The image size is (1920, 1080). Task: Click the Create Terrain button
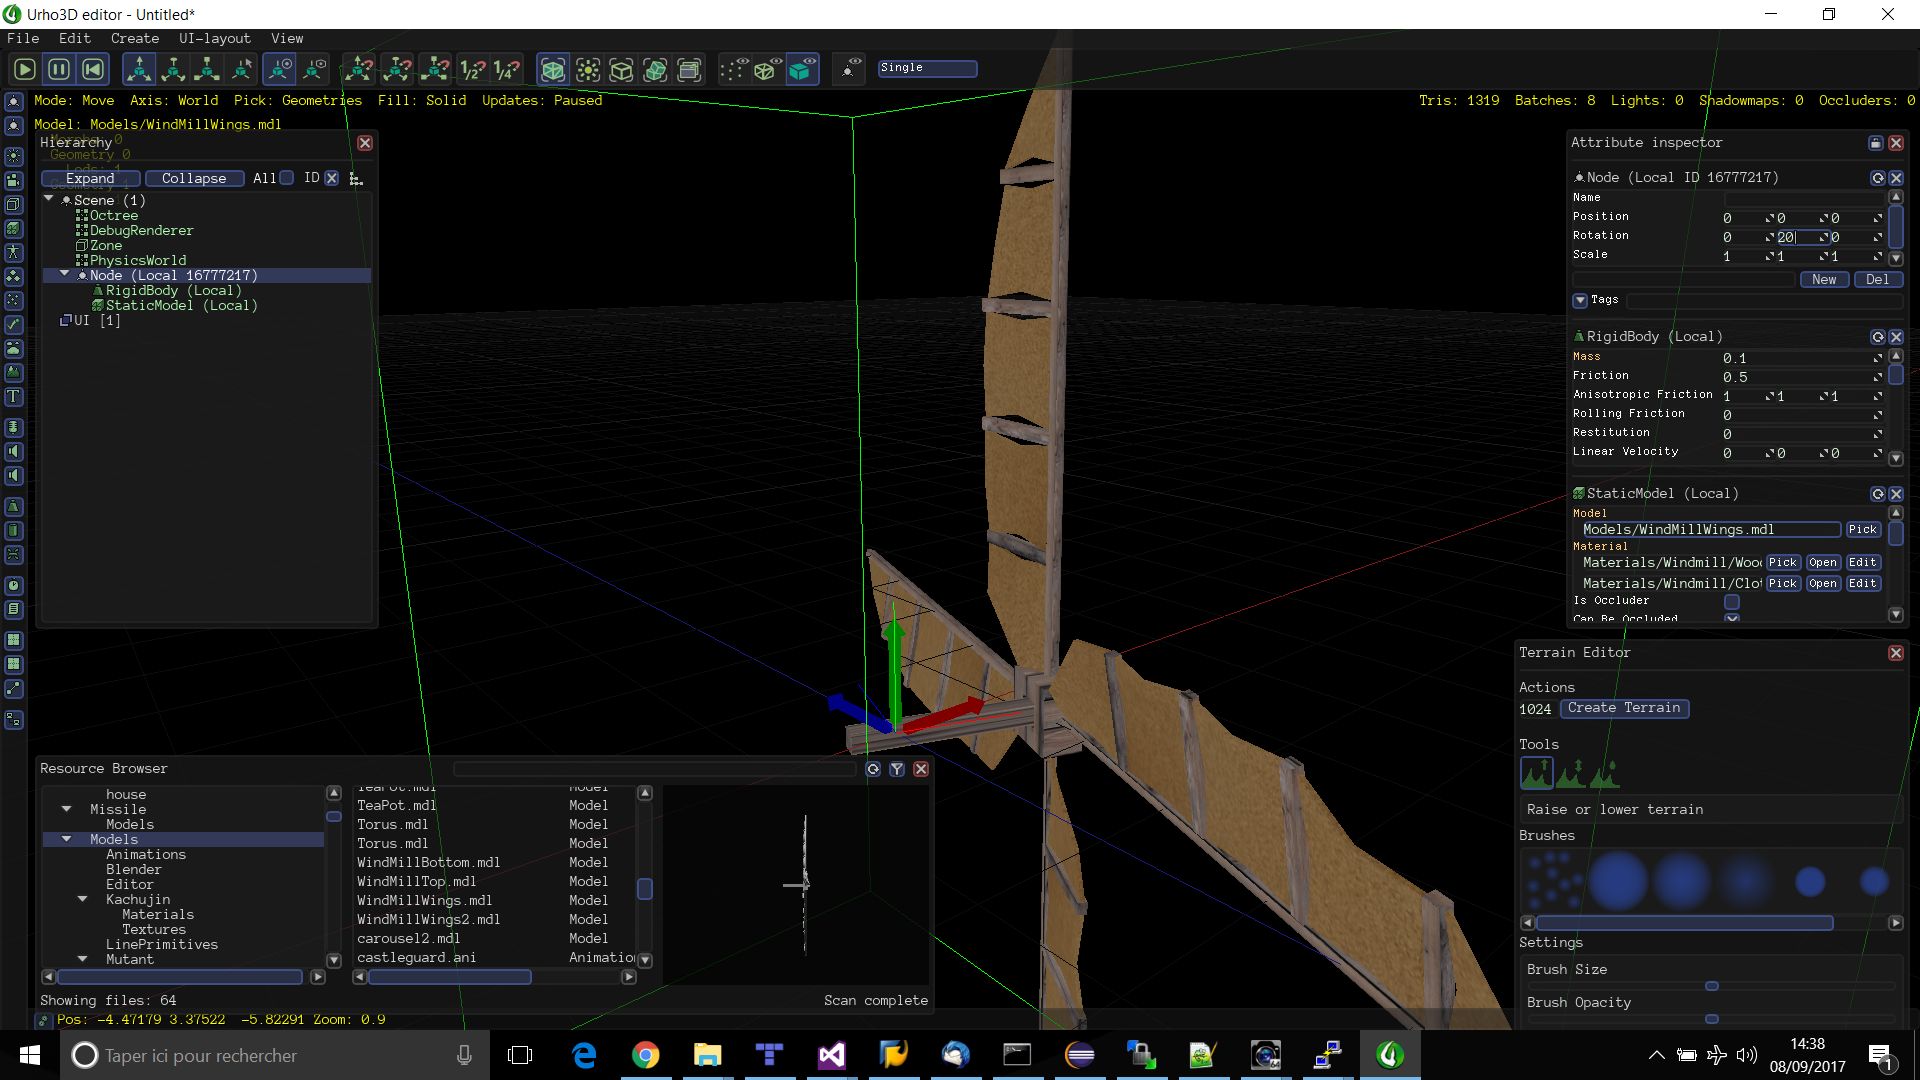coord(1624,708)
